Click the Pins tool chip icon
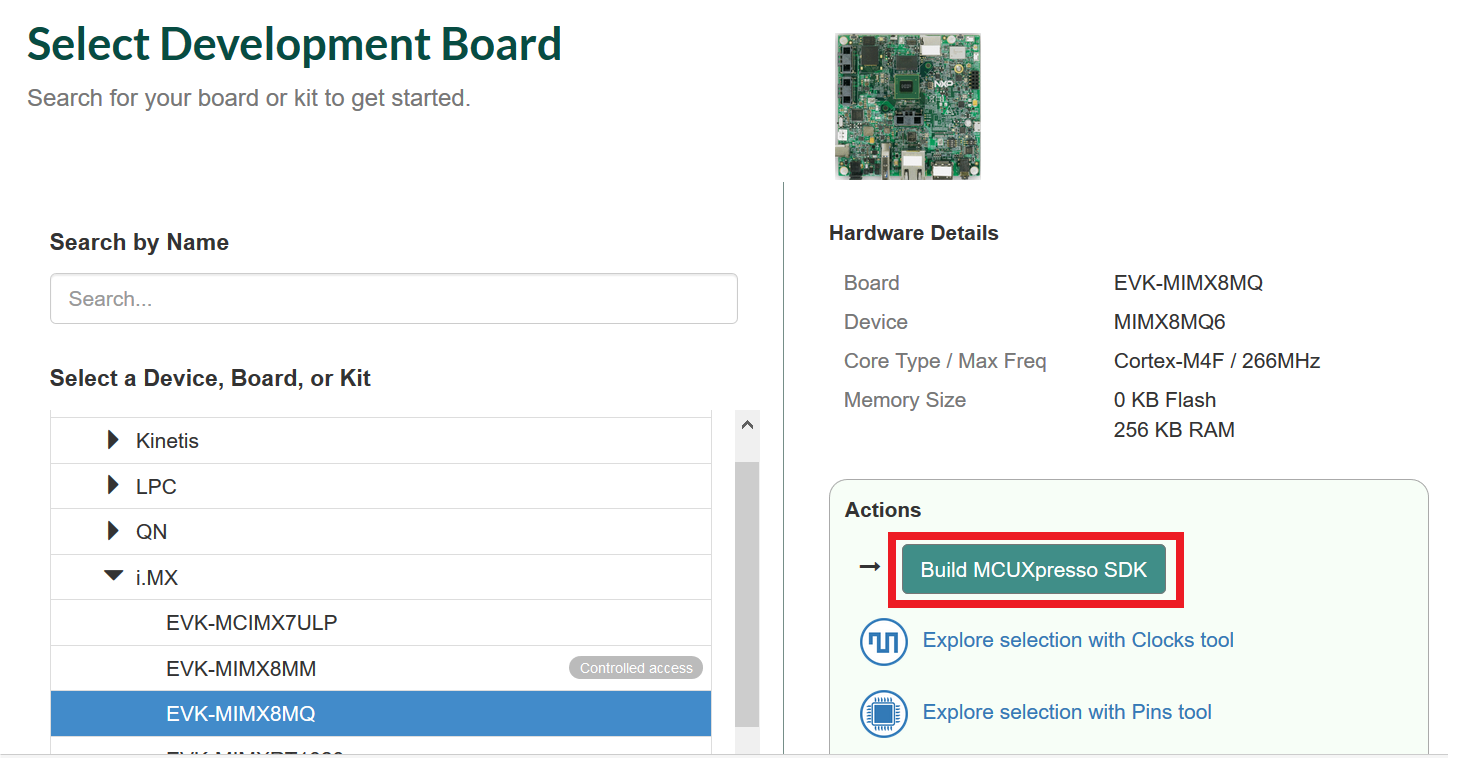The image size is (1460, 758). click(883, 713)
